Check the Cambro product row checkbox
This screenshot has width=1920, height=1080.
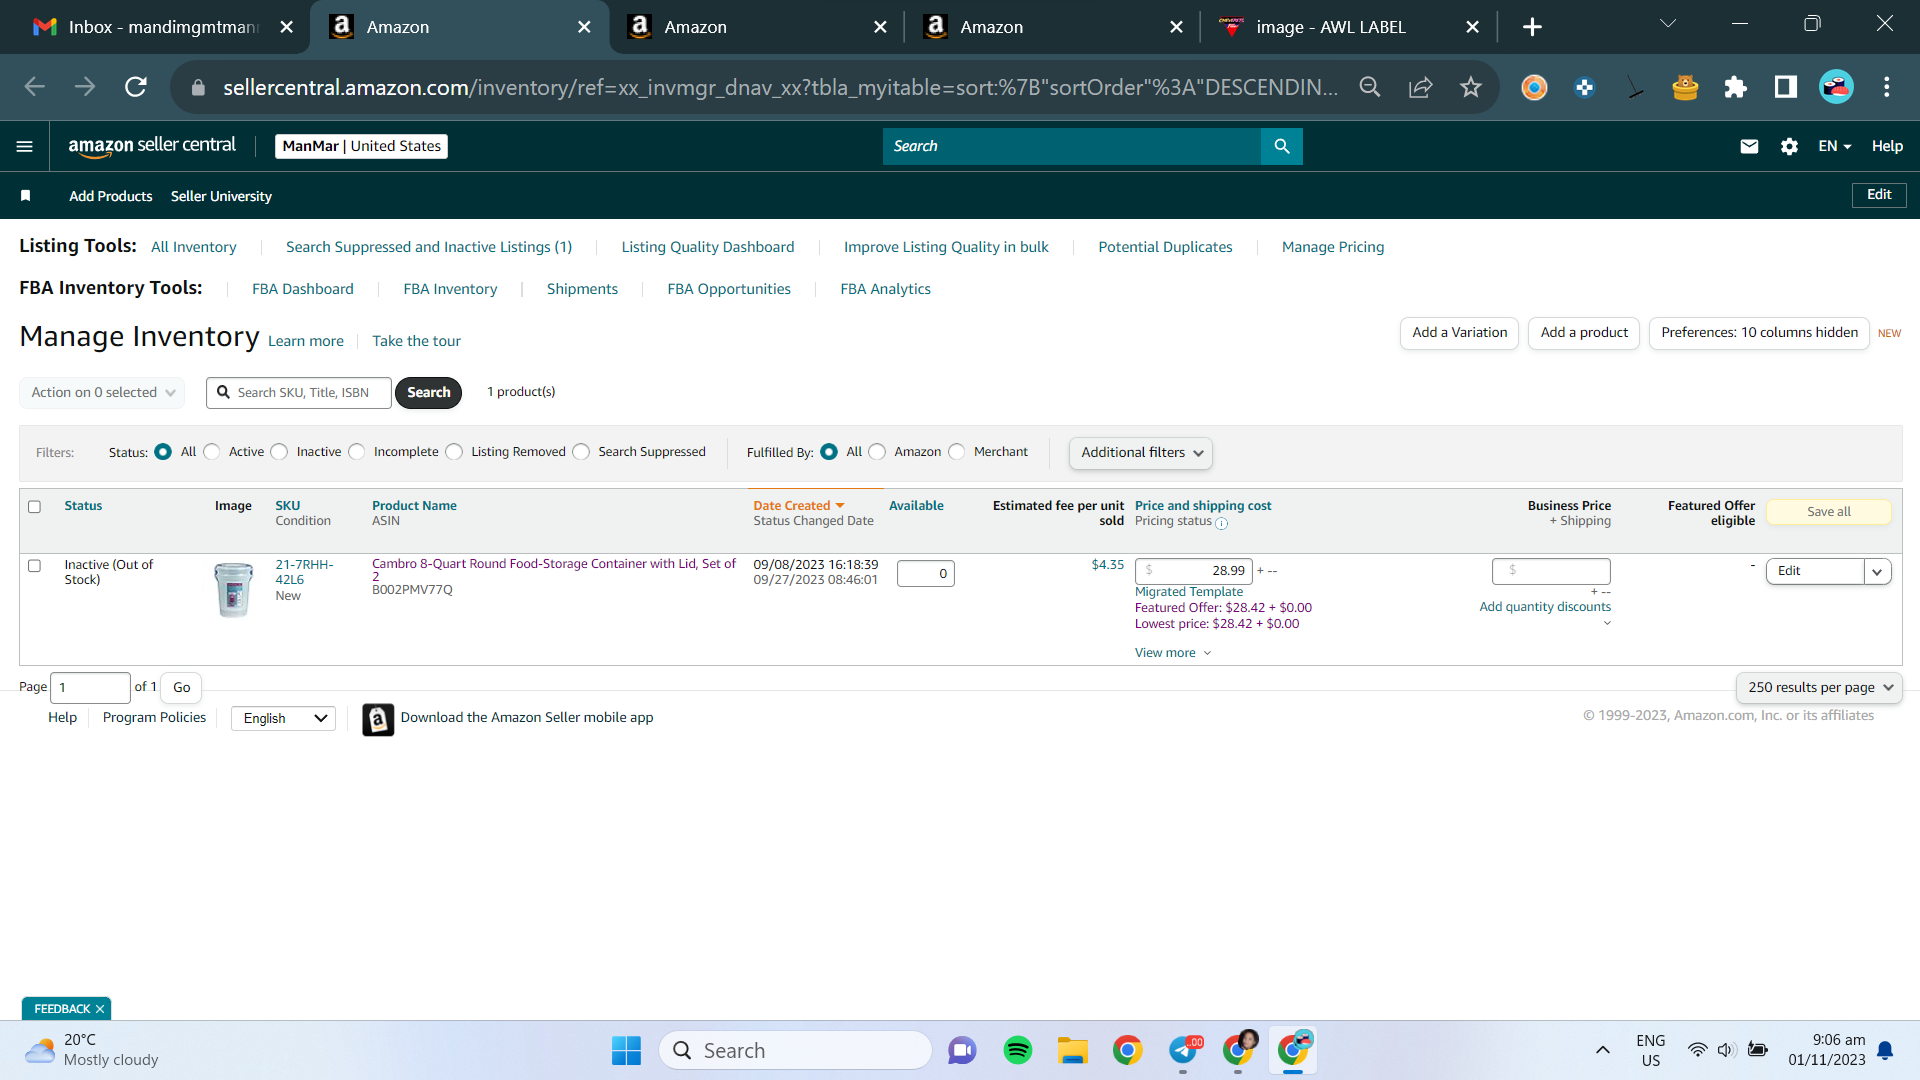34,566
